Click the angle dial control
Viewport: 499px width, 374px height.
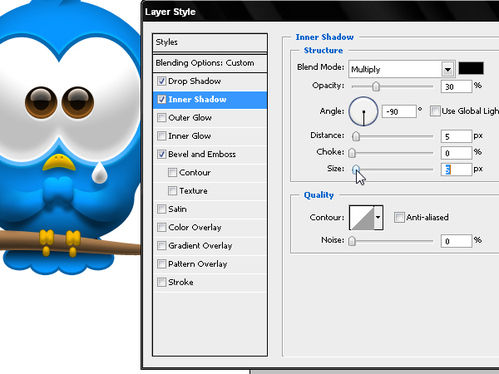[363, 111]
